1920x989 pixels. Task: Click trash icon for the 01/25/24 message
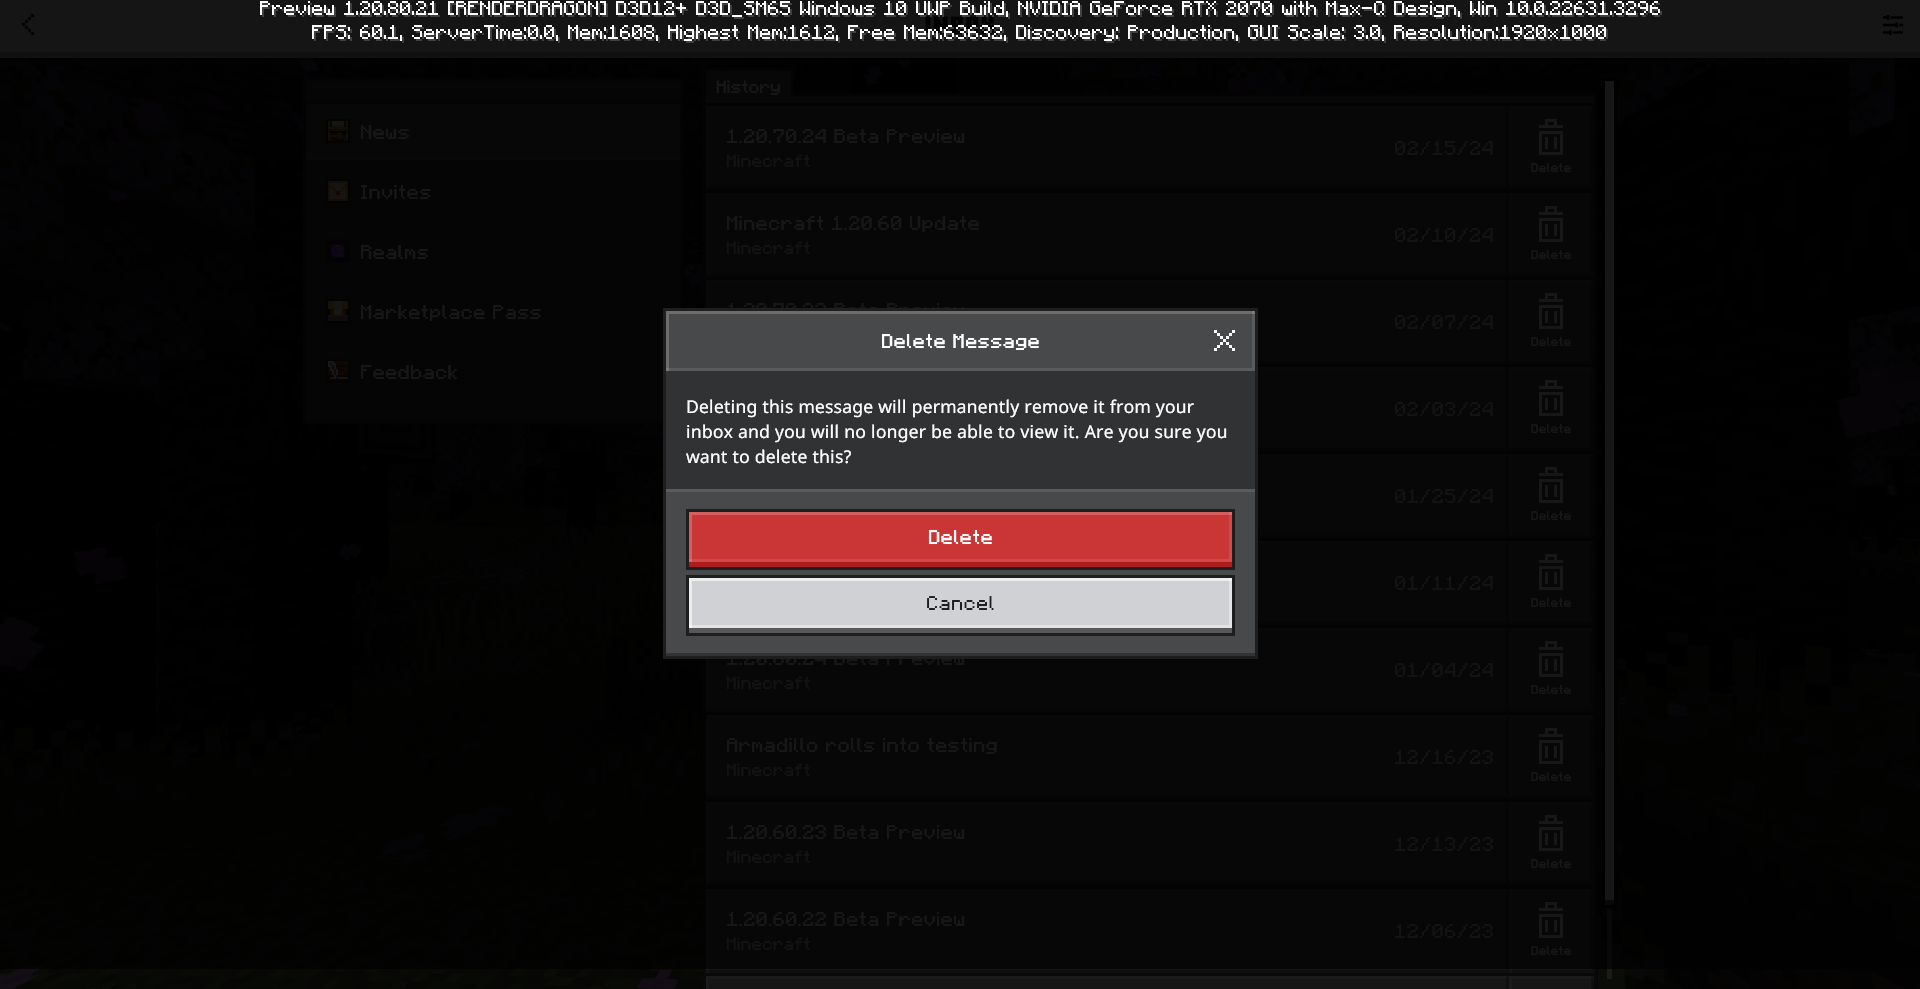[x=1551, y=495]
